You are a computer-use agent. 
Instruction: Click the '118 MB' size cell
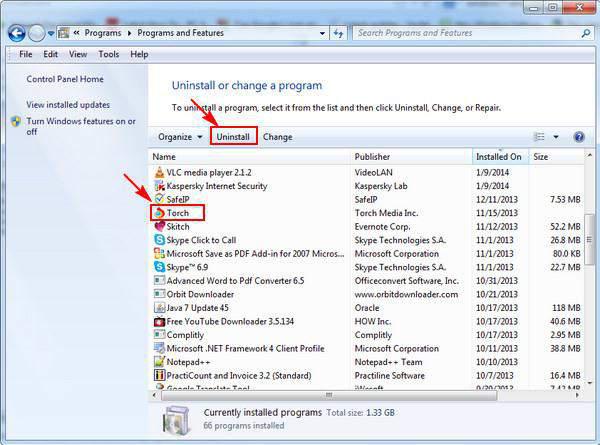click(x=566, y=308)
